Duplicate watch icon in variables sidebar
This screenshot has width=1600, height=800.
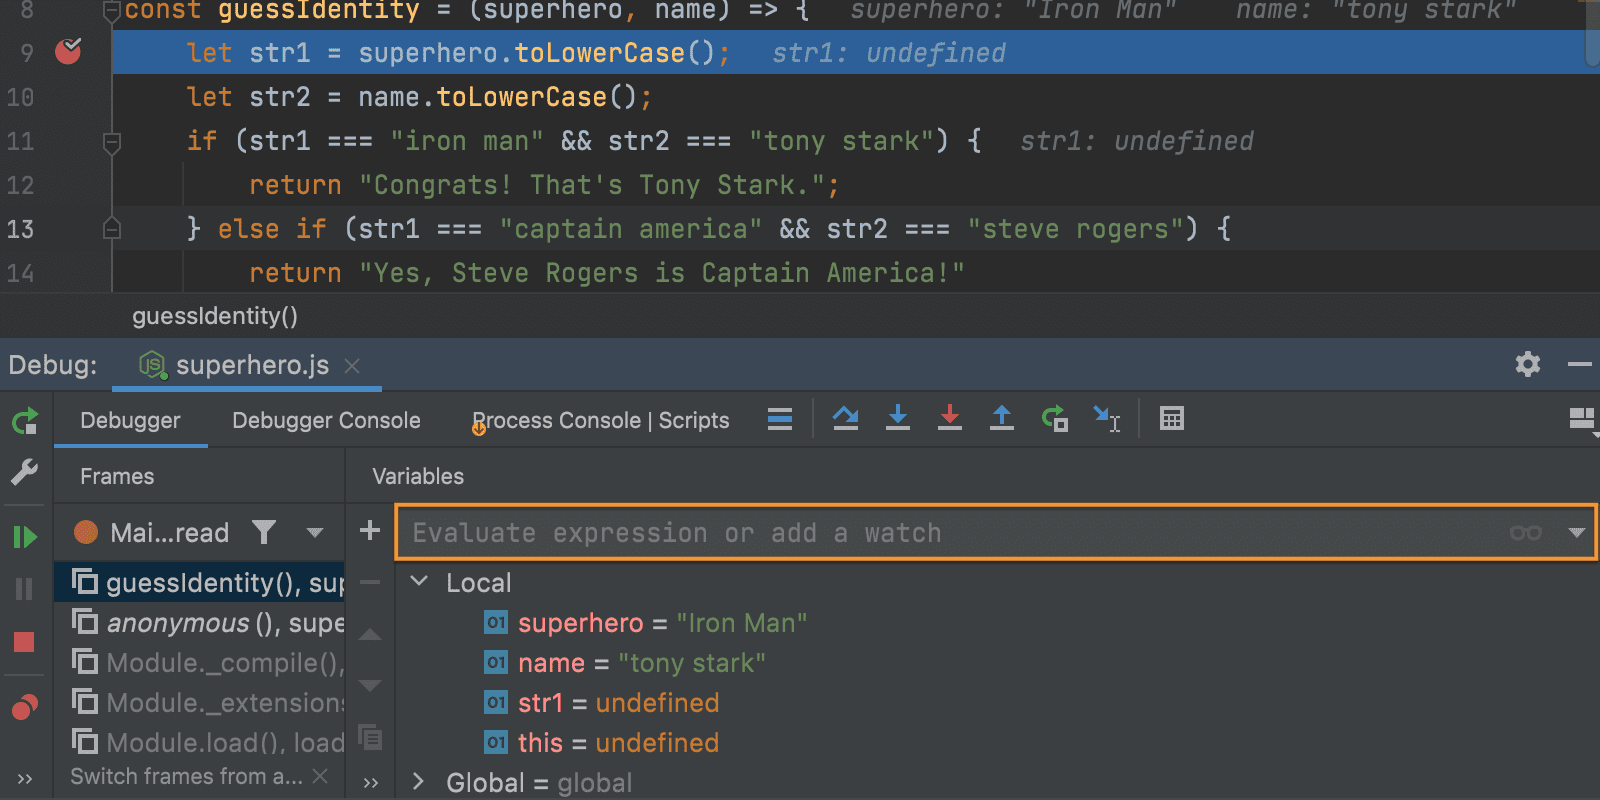coord(370,738)
